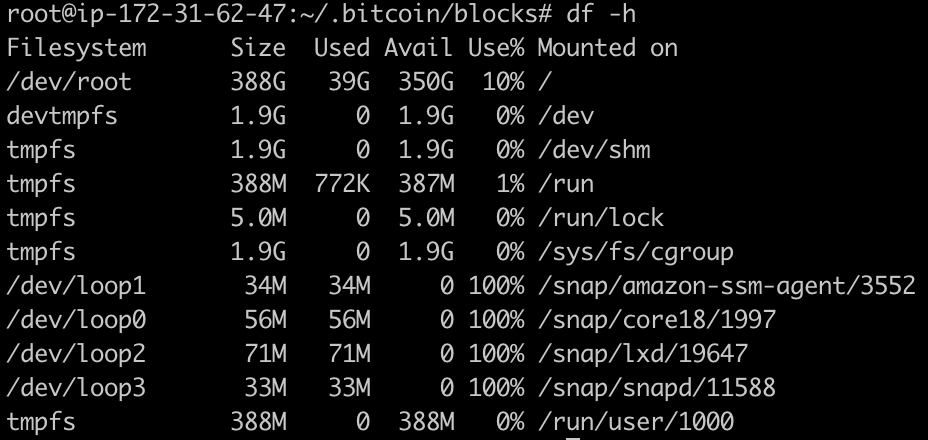Click the /dev/shm mount path
The width and height of the screenshot is (928, 440).
pyautogui.click(x=594, y=150)
